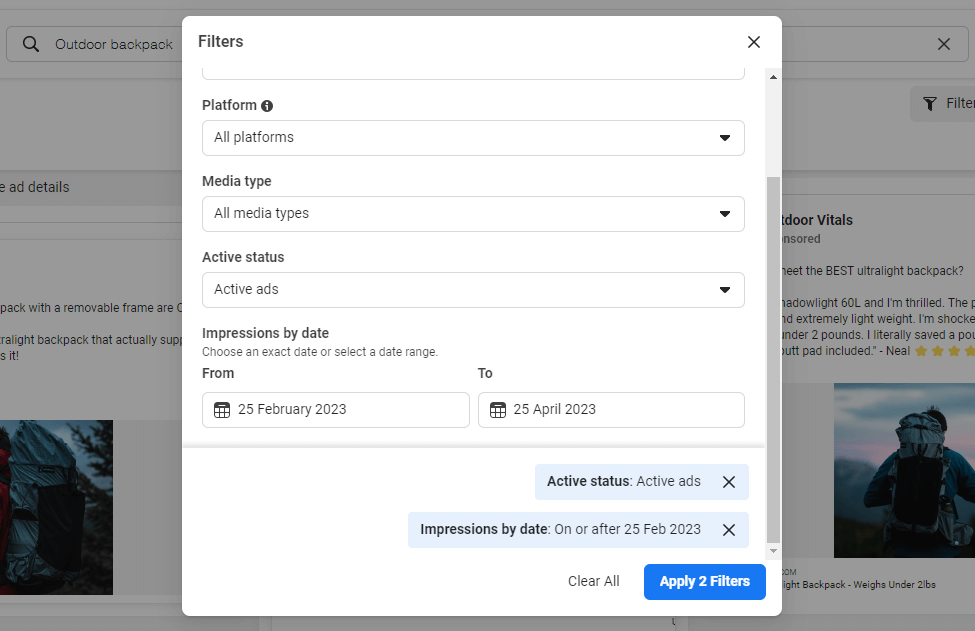Open the From date calendar icon

[x=220, y=410]
